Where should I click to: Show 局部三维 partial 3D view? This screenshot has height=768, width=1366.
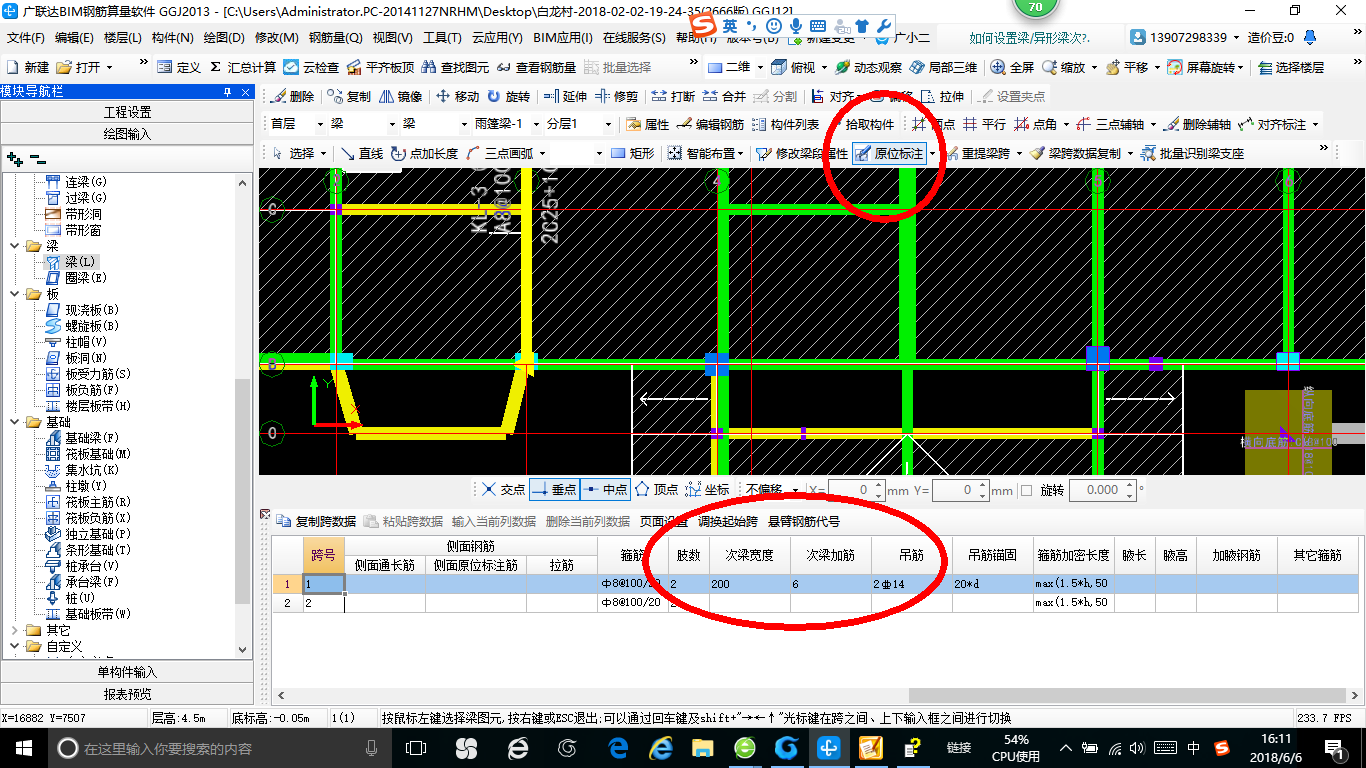click(942, 67)
